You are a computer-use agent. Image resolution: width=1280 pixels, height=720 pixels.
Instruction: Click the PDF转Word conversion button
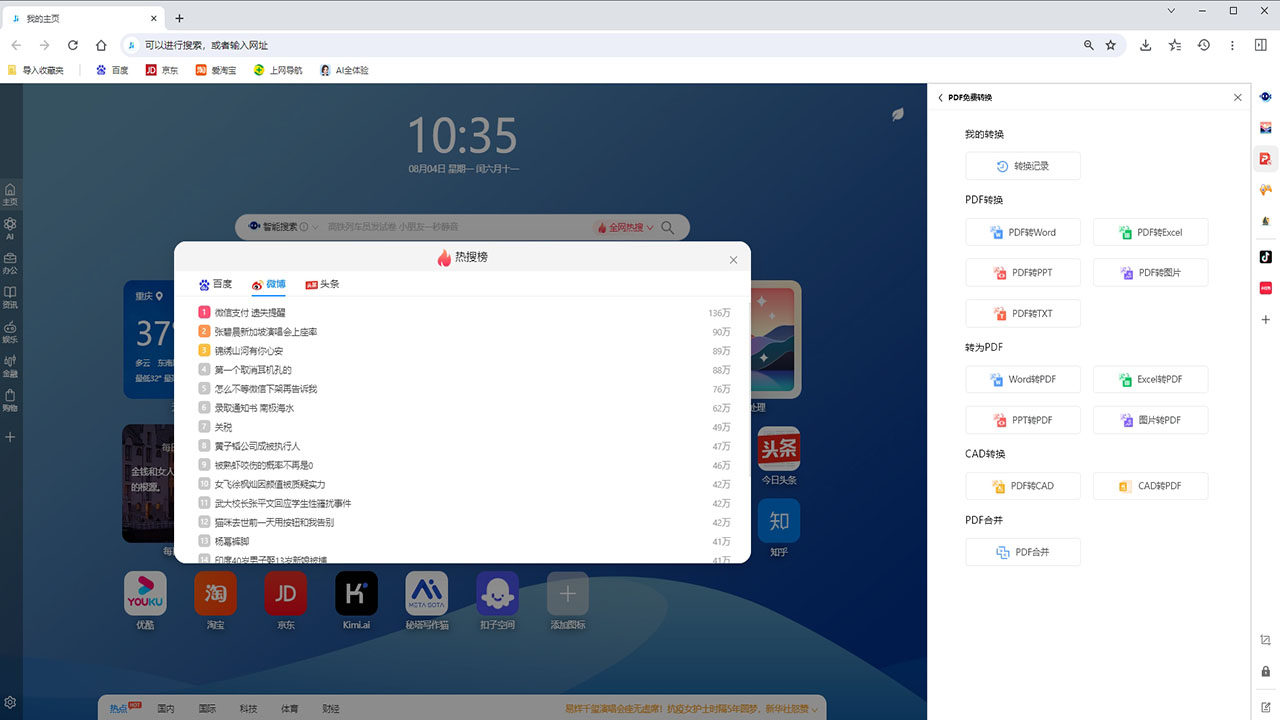tap(1023, 231)
